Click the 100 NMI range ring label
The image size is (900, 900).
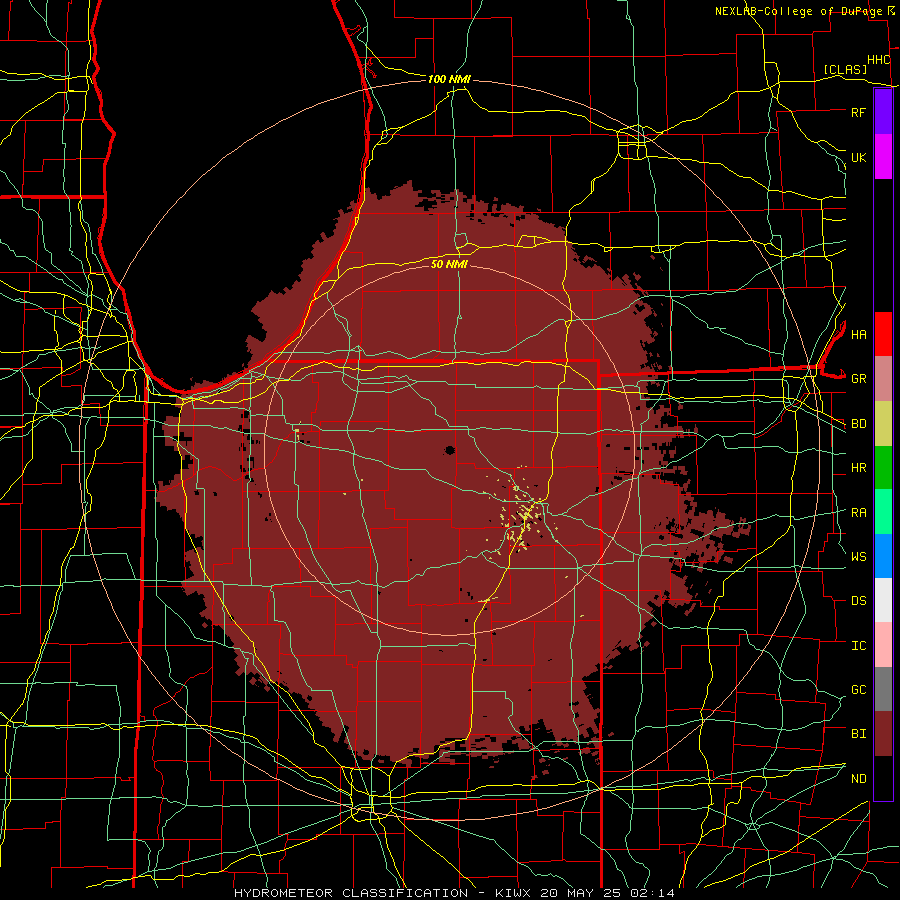click(449, 79)
